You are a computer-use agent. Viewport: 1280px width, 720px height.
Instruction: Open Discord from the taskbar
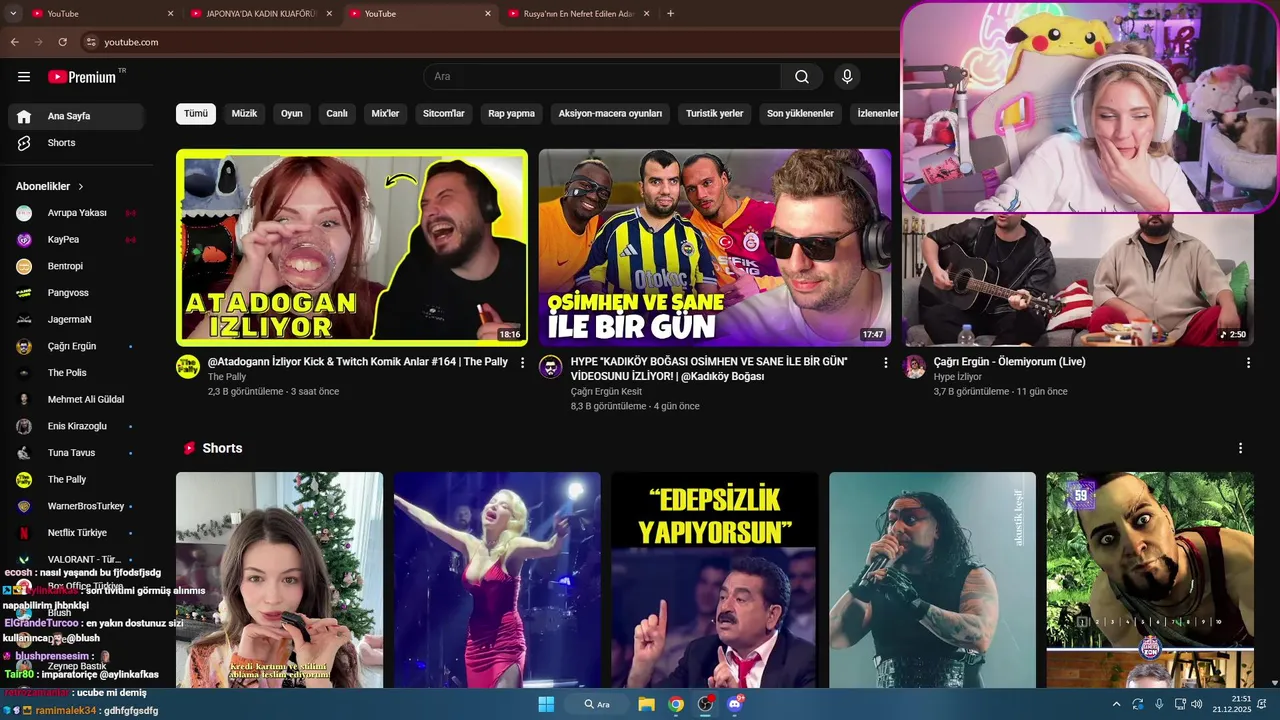tap(735, 704)
